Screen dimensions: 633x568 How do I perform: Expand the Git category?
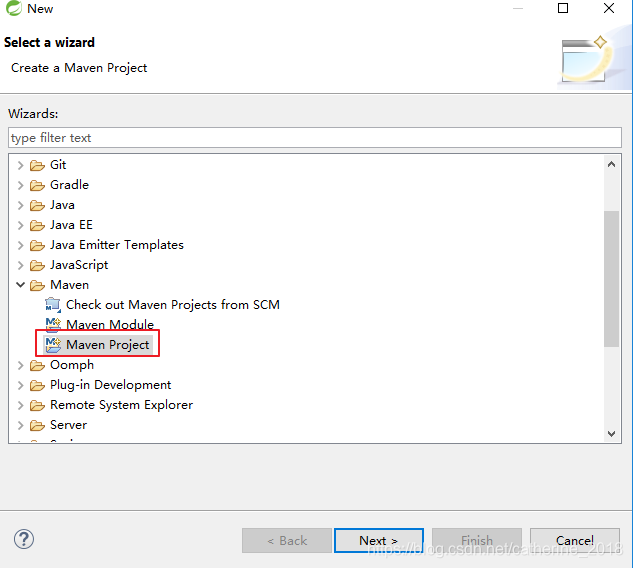pyautogui.click(x=21, y=165)
